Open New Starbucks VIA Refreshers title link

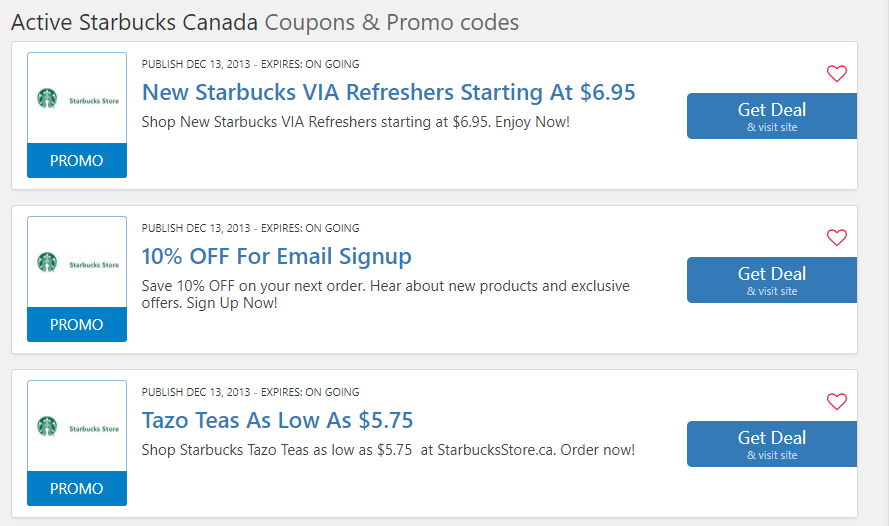[388, 92]
